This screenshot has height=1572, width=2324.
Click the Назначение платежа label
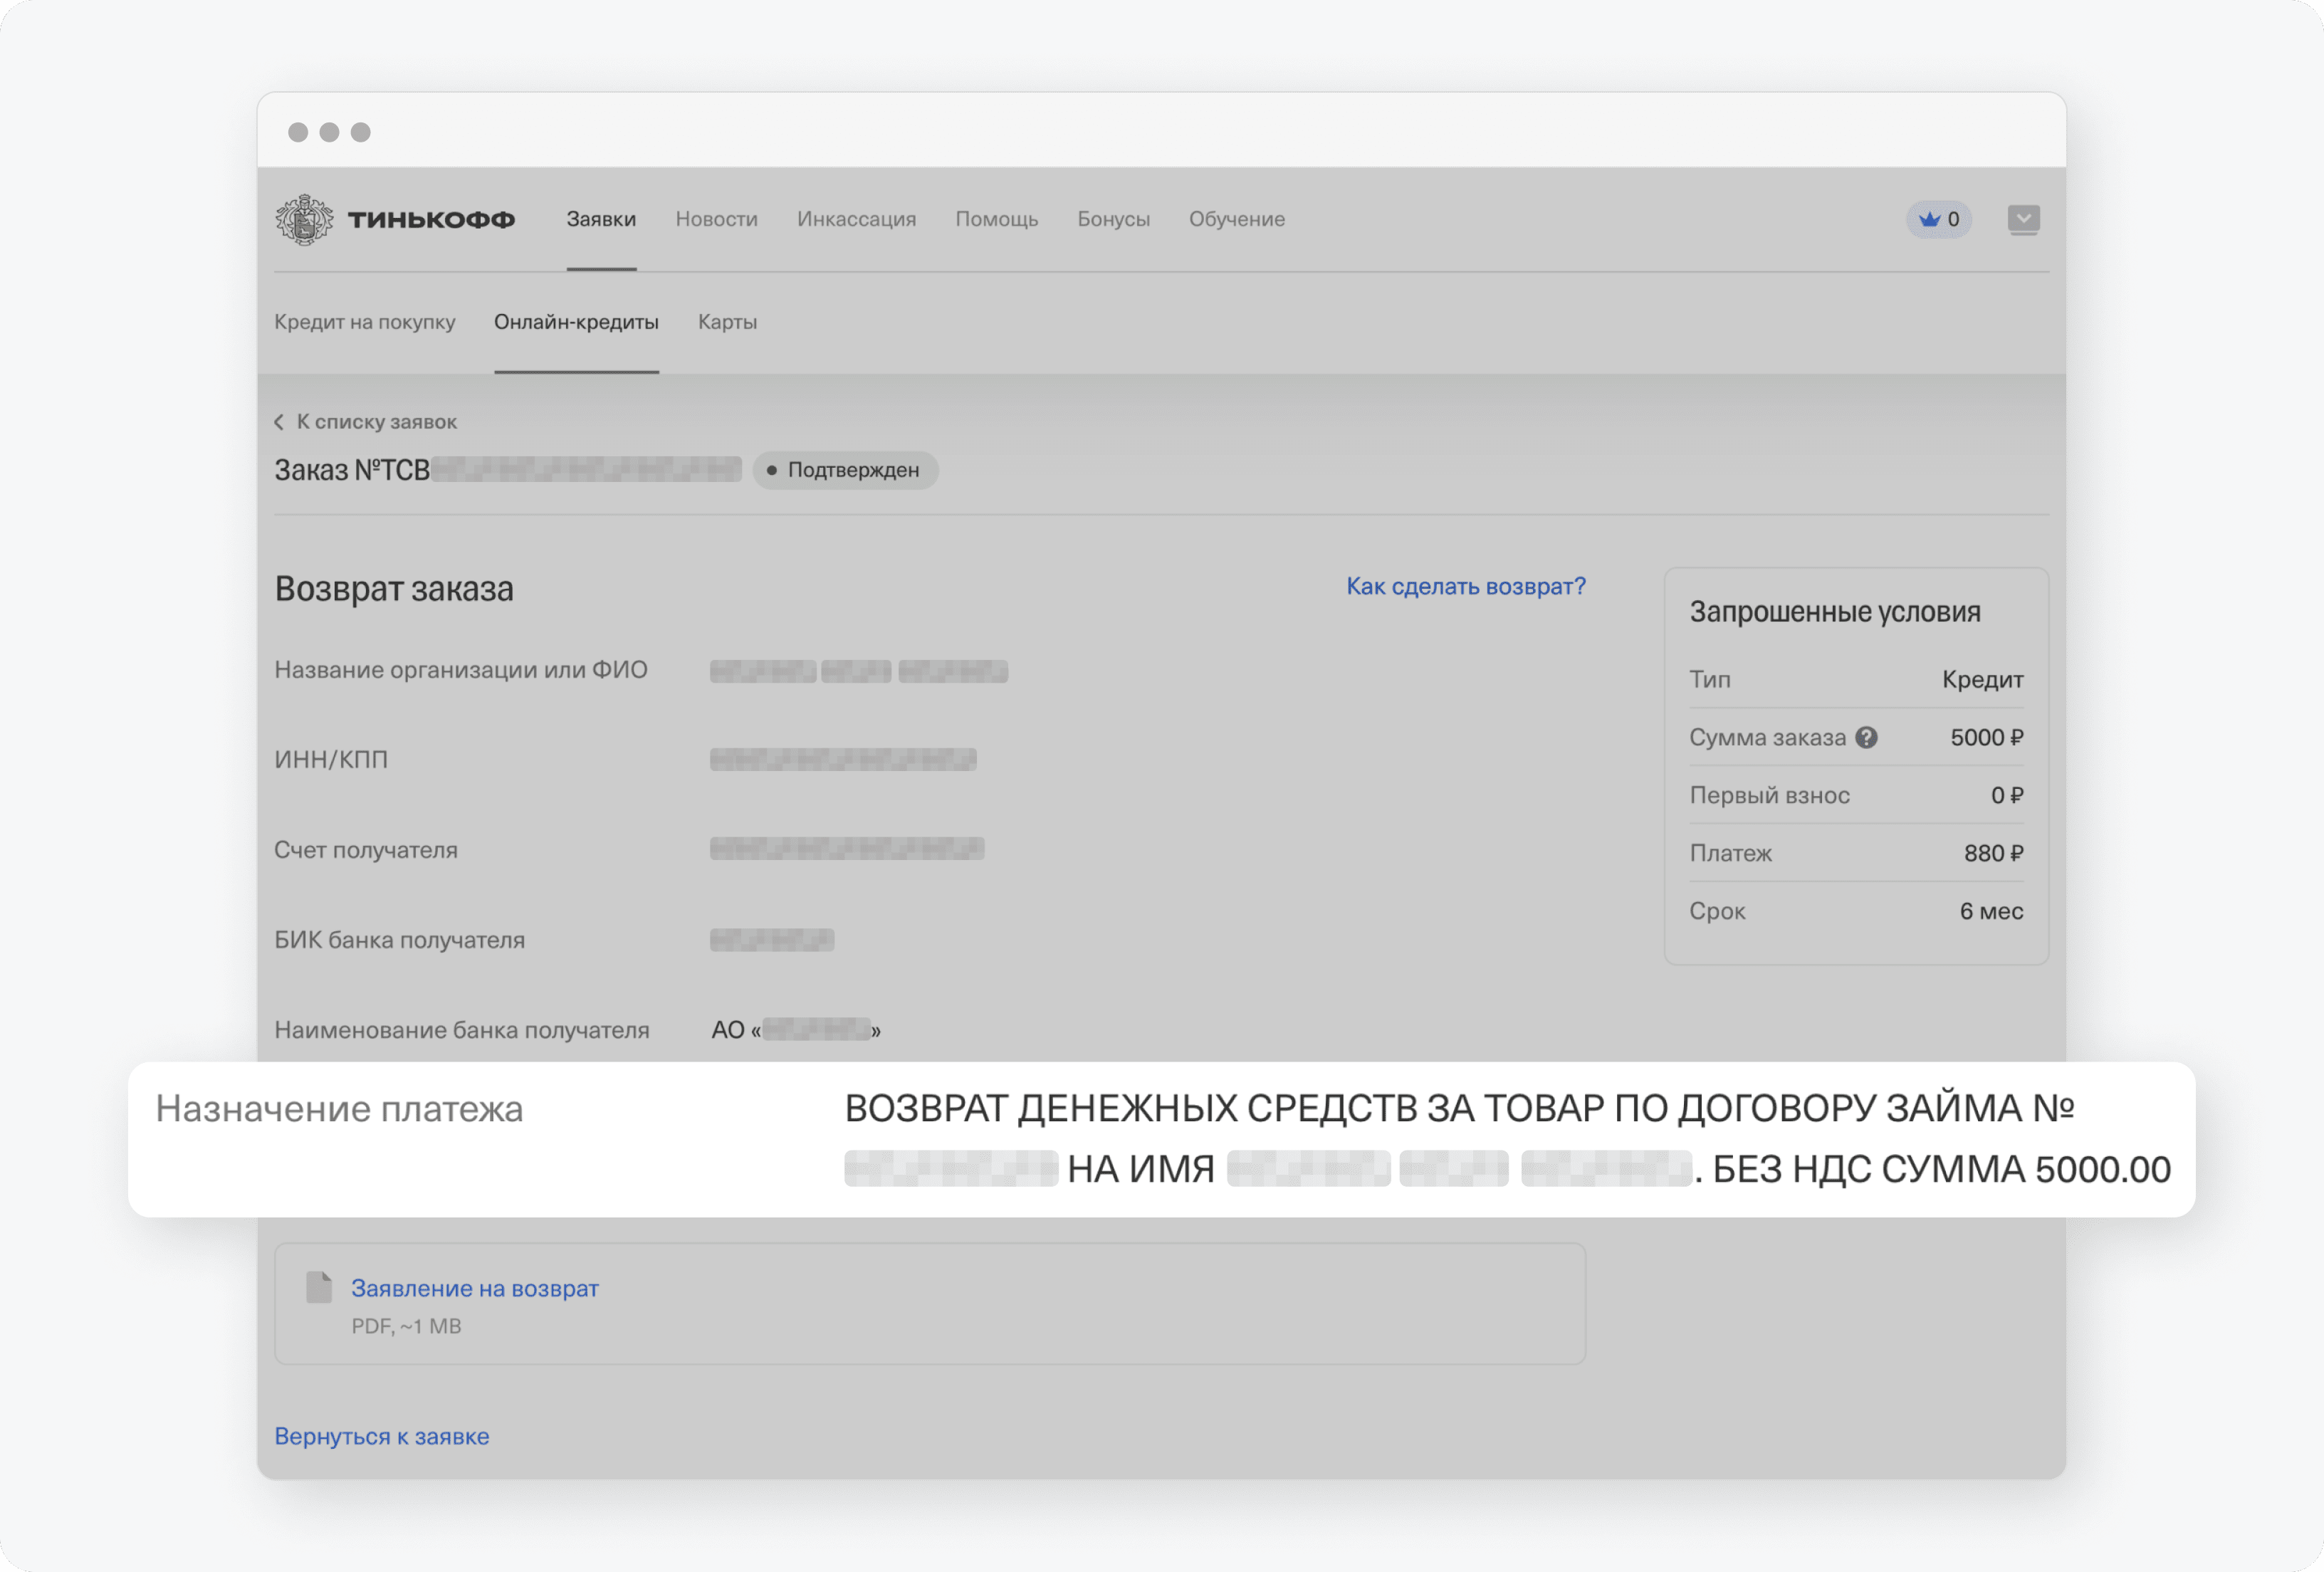339,1109
